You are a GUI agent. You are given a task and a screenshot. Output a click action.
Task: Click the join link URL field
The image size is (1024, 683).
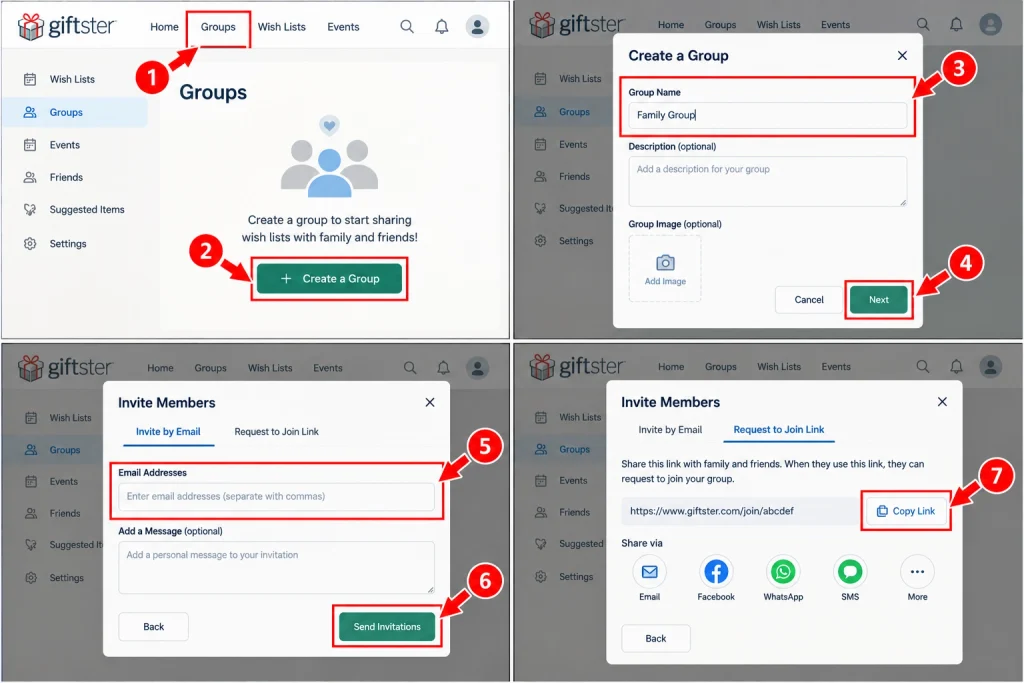[x=740, y=511]
